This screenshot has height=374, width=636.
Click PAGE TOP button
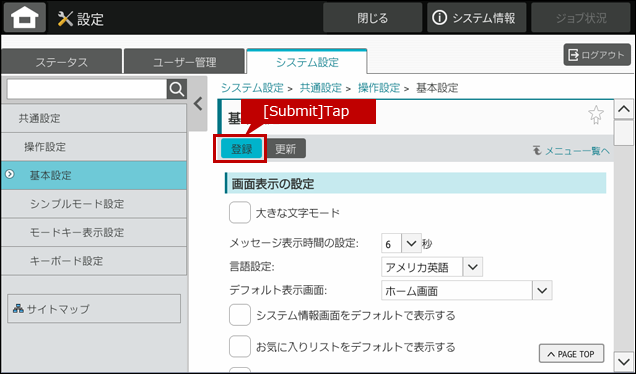coord(572,354)
